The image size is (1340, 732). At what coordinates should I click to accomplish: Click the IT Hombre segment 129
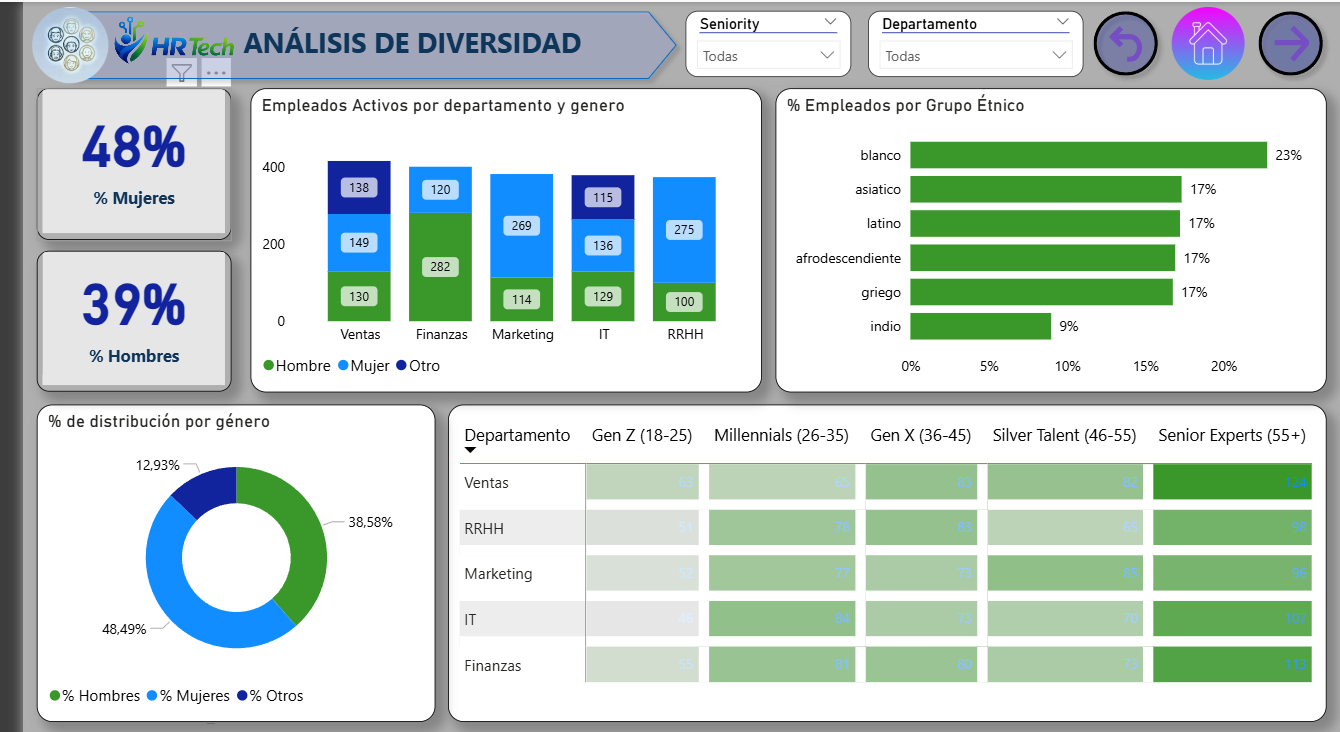coord(603,296)
